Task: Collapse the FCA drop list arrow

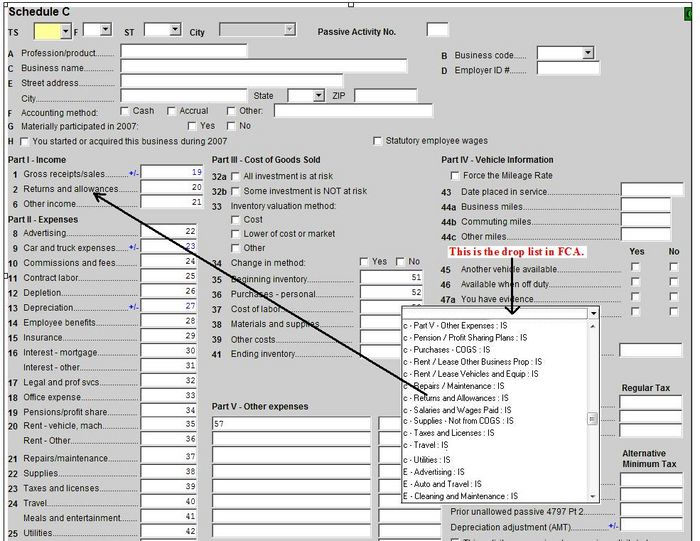Action: pos(593,313)
